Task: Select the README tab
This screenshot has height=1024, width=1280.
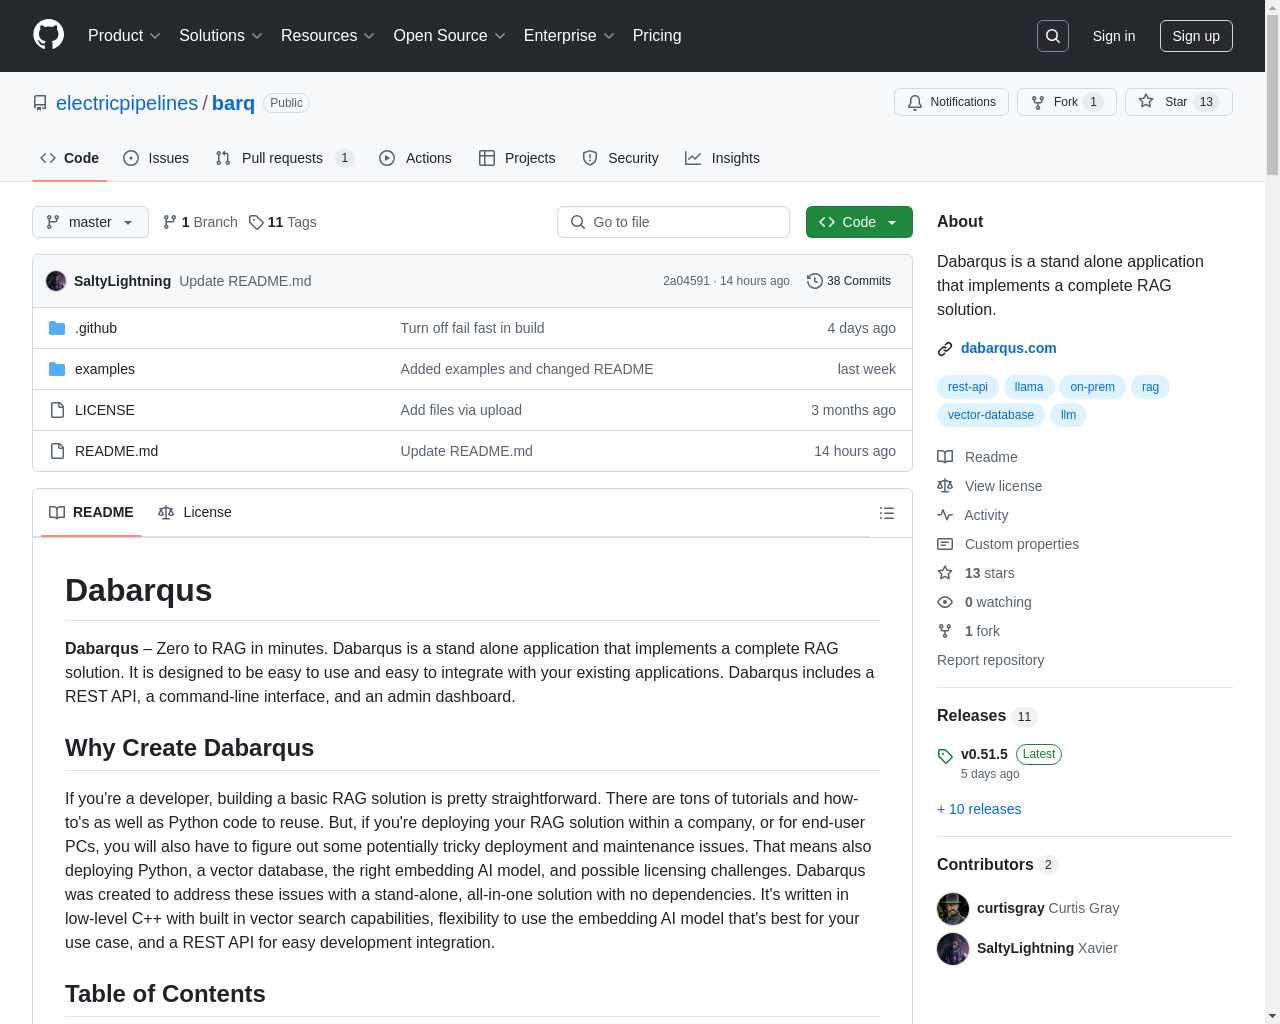Action: (x=91, y=512)
